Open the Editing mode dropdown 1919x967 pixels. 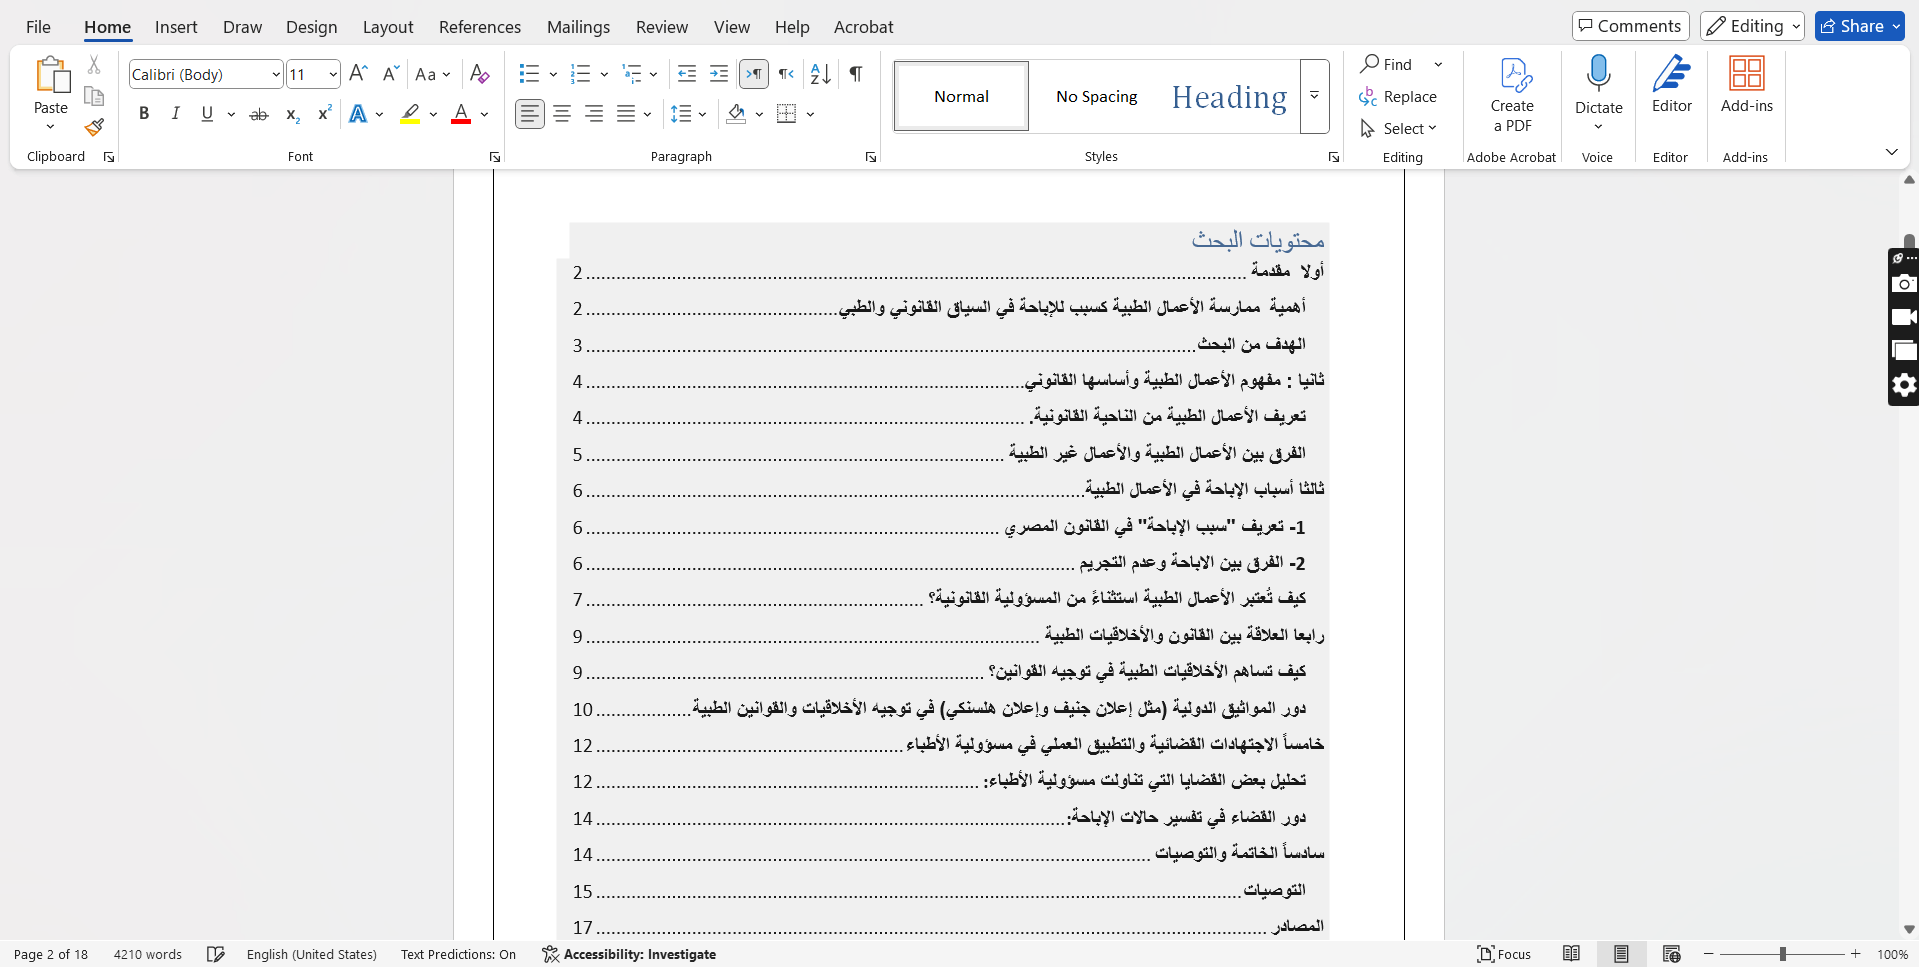point(1752,26)
